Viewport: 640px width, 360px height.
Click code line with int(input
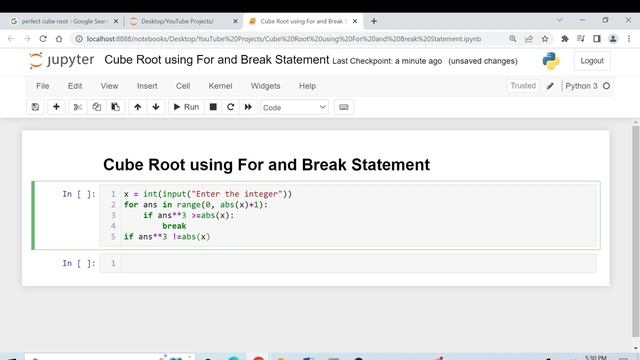click(208, 194)
